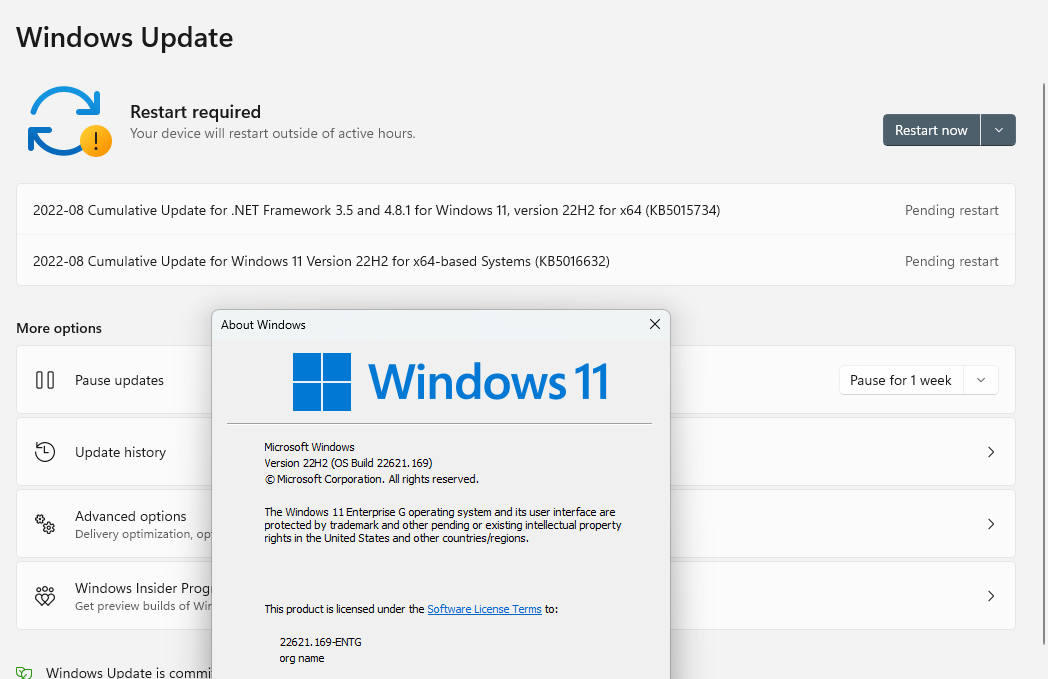Click the Advanced options gears icon
The height and width of the screenshot is (679, 1048).
tap(45, 524)
